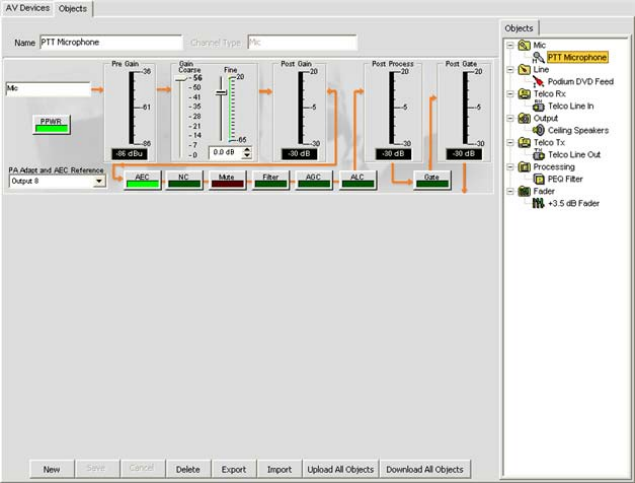The width and height of the screenshot is (635, 483).
Task: Select the Objects tab in right panel
Action: [x=519, y=28]
